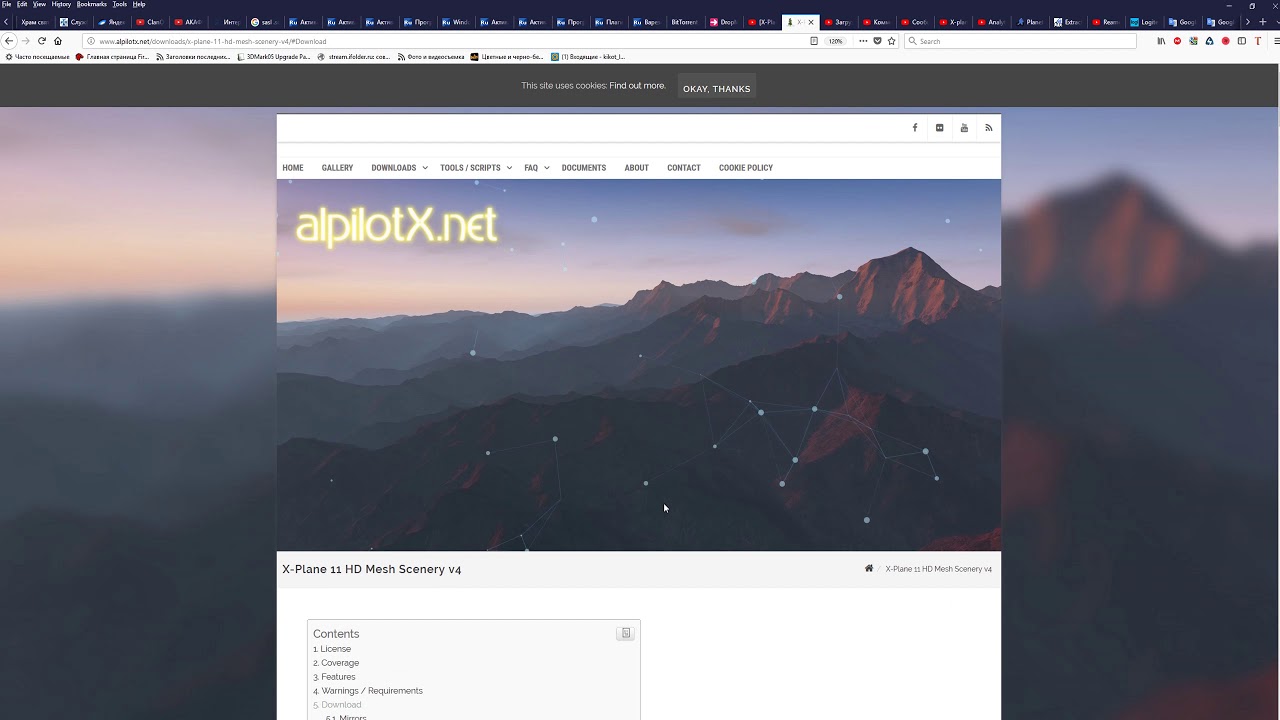The width and height of the screenshot is (1280, 720).
Task: Show the sidebars toolbar icon
Action: [x=1242, y=41]
